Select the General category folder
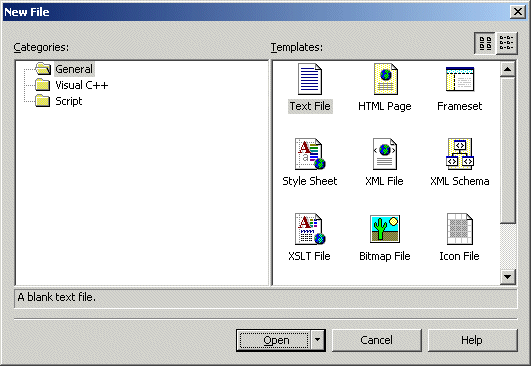 click(64, 69)
